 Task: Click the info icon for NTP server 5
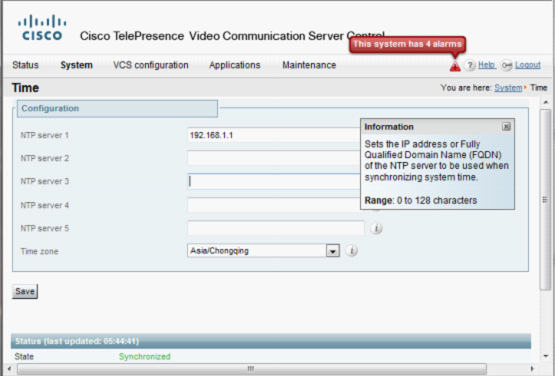[x=376, y=228]
